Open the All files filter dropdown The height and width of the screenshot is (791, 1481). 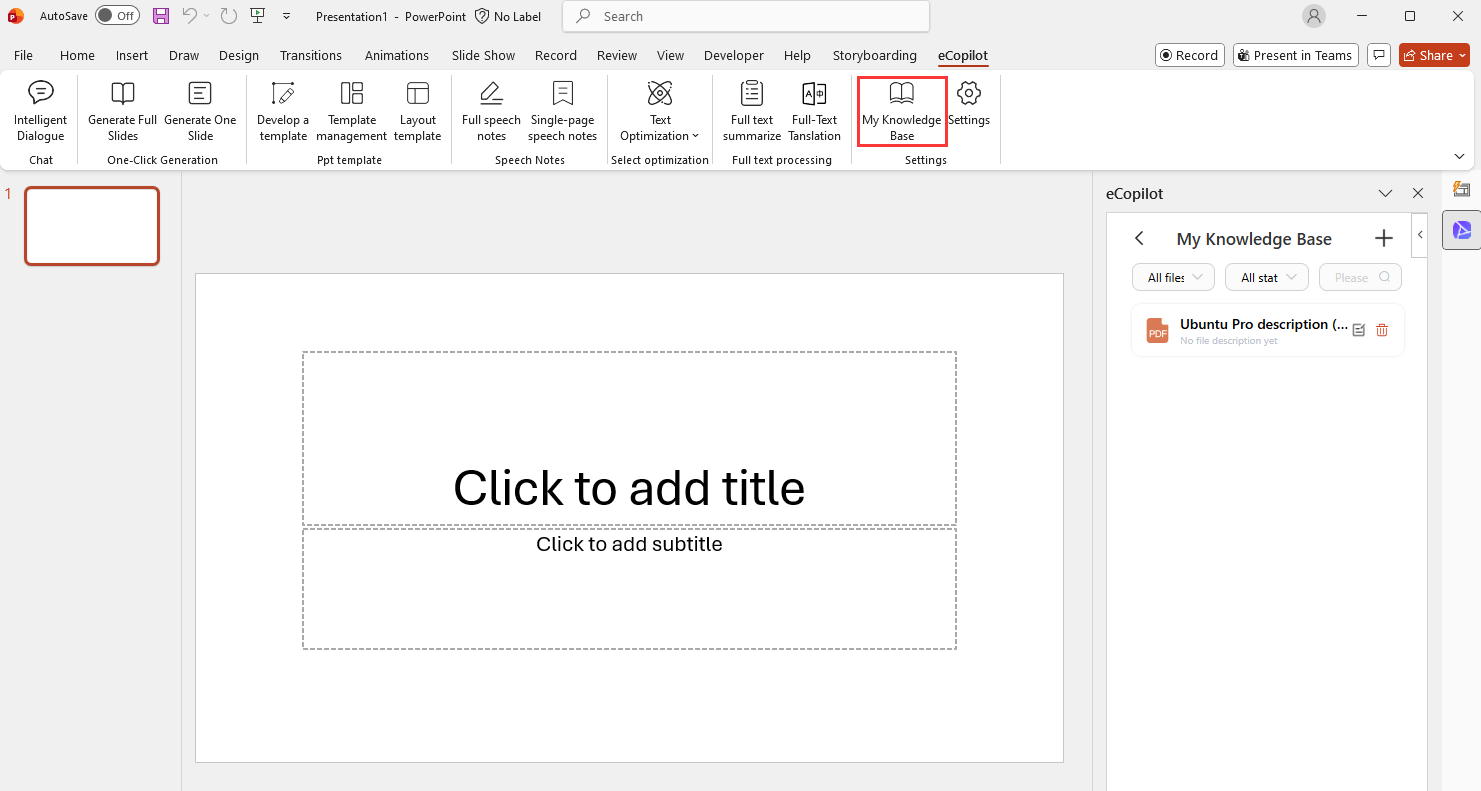(1173, 278)
